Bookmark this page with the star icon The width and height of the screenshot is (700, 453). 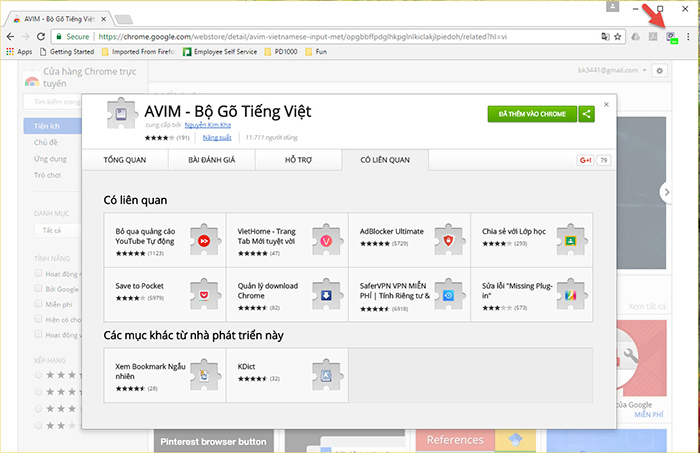[x=617, y=37]
